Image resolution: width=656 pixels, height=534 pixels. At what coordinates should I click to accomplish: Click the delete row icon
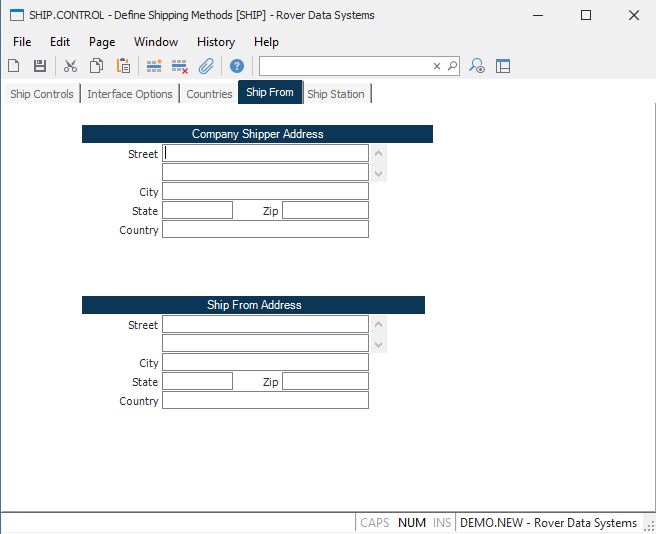180,66
